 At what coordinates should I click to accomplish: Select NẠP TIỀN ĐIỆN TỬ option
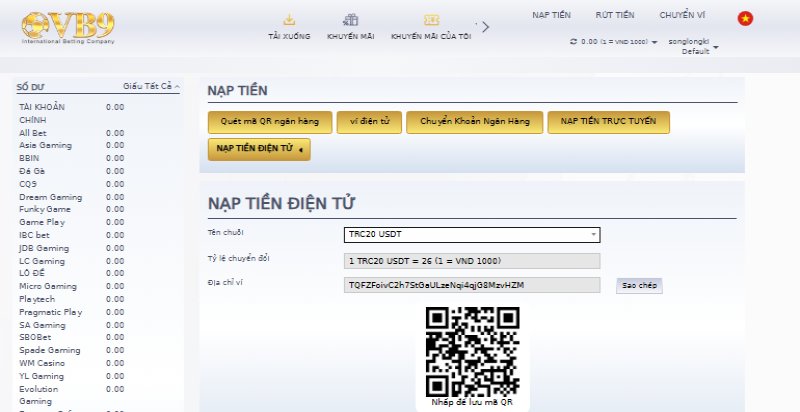click(259, 149)
